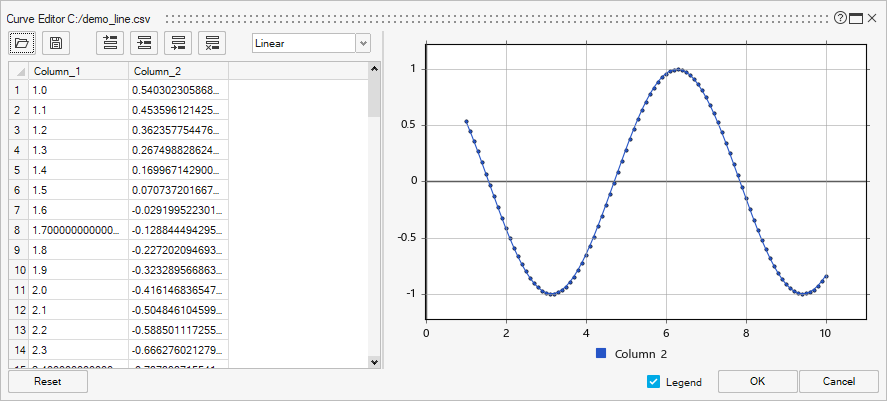Open a curve file with the folder icon

(22, 43)
